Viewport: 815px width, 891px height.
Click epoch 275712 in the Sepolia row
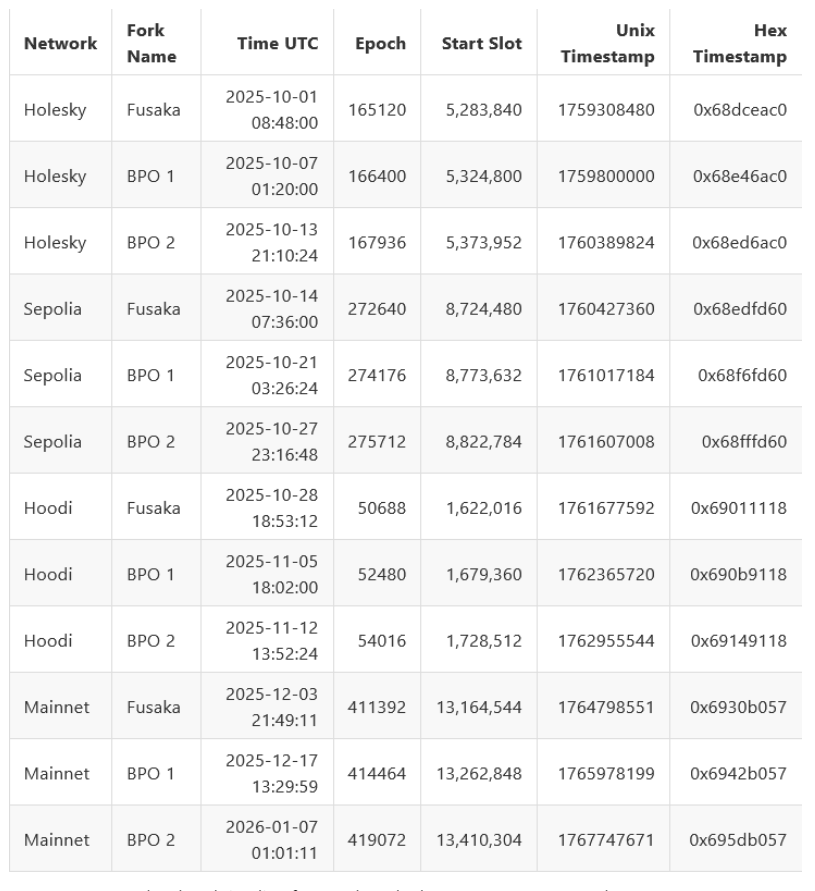377,440
